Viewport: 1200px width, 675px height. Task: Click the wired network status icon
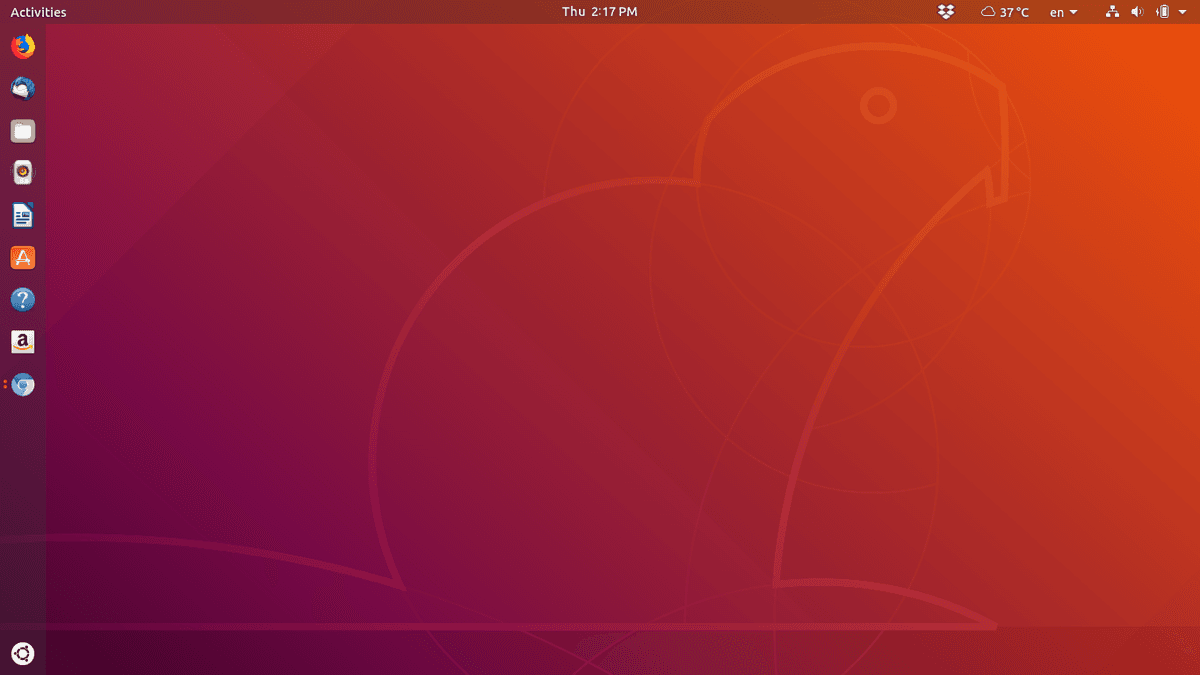click(1112, 12)
